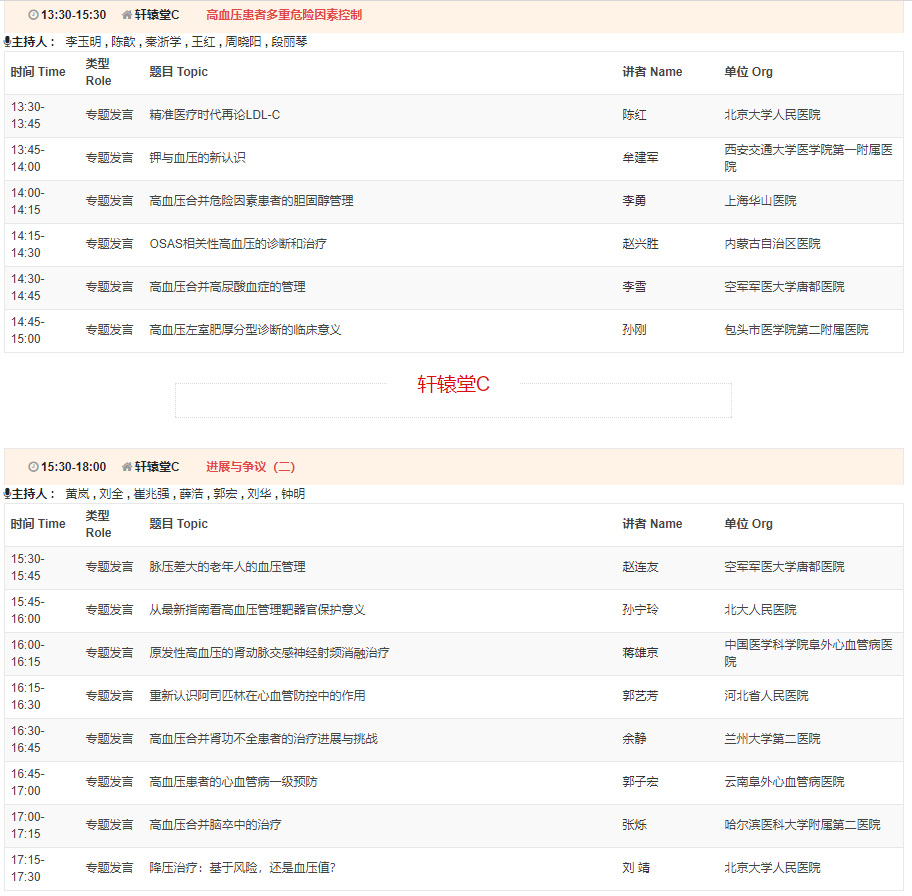The height and width of the screenshot is (896, 912).
Task: Click speaker name 李雪
Action: 634,287
